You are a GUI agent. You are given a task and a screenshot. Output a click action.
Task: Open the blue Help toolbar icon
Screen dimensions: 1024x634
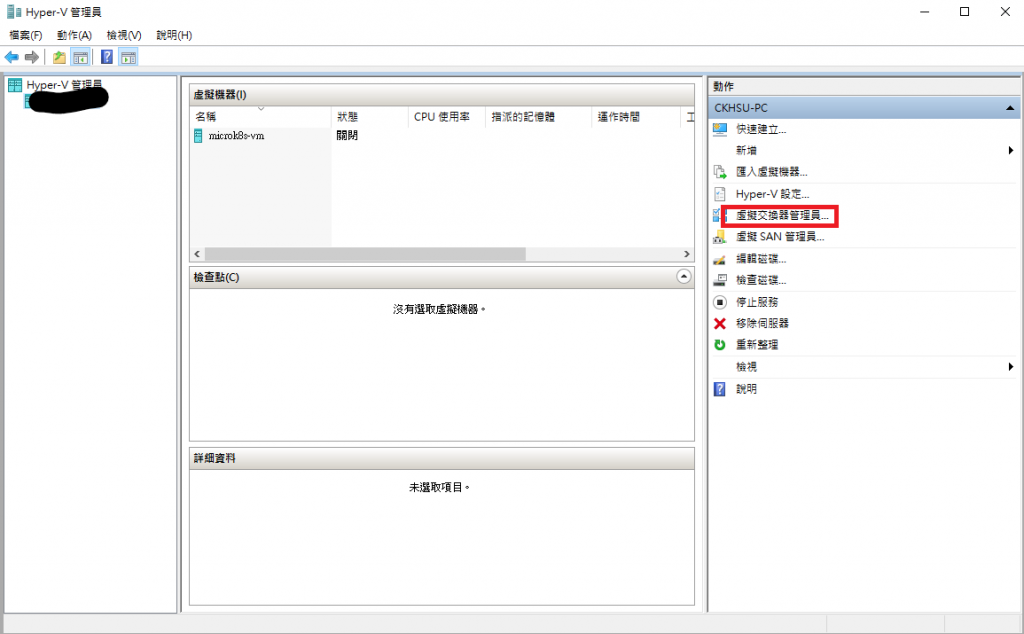click(107, 57)
